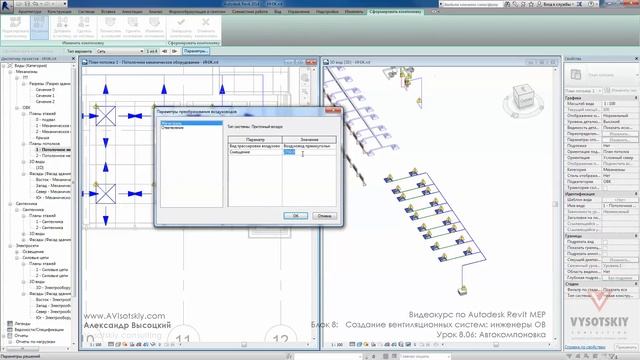Viewport: 640px width, 360px height.
Task: Click the Offset value field in dialog
Action: pyautogui.click(x=309, y=152)
